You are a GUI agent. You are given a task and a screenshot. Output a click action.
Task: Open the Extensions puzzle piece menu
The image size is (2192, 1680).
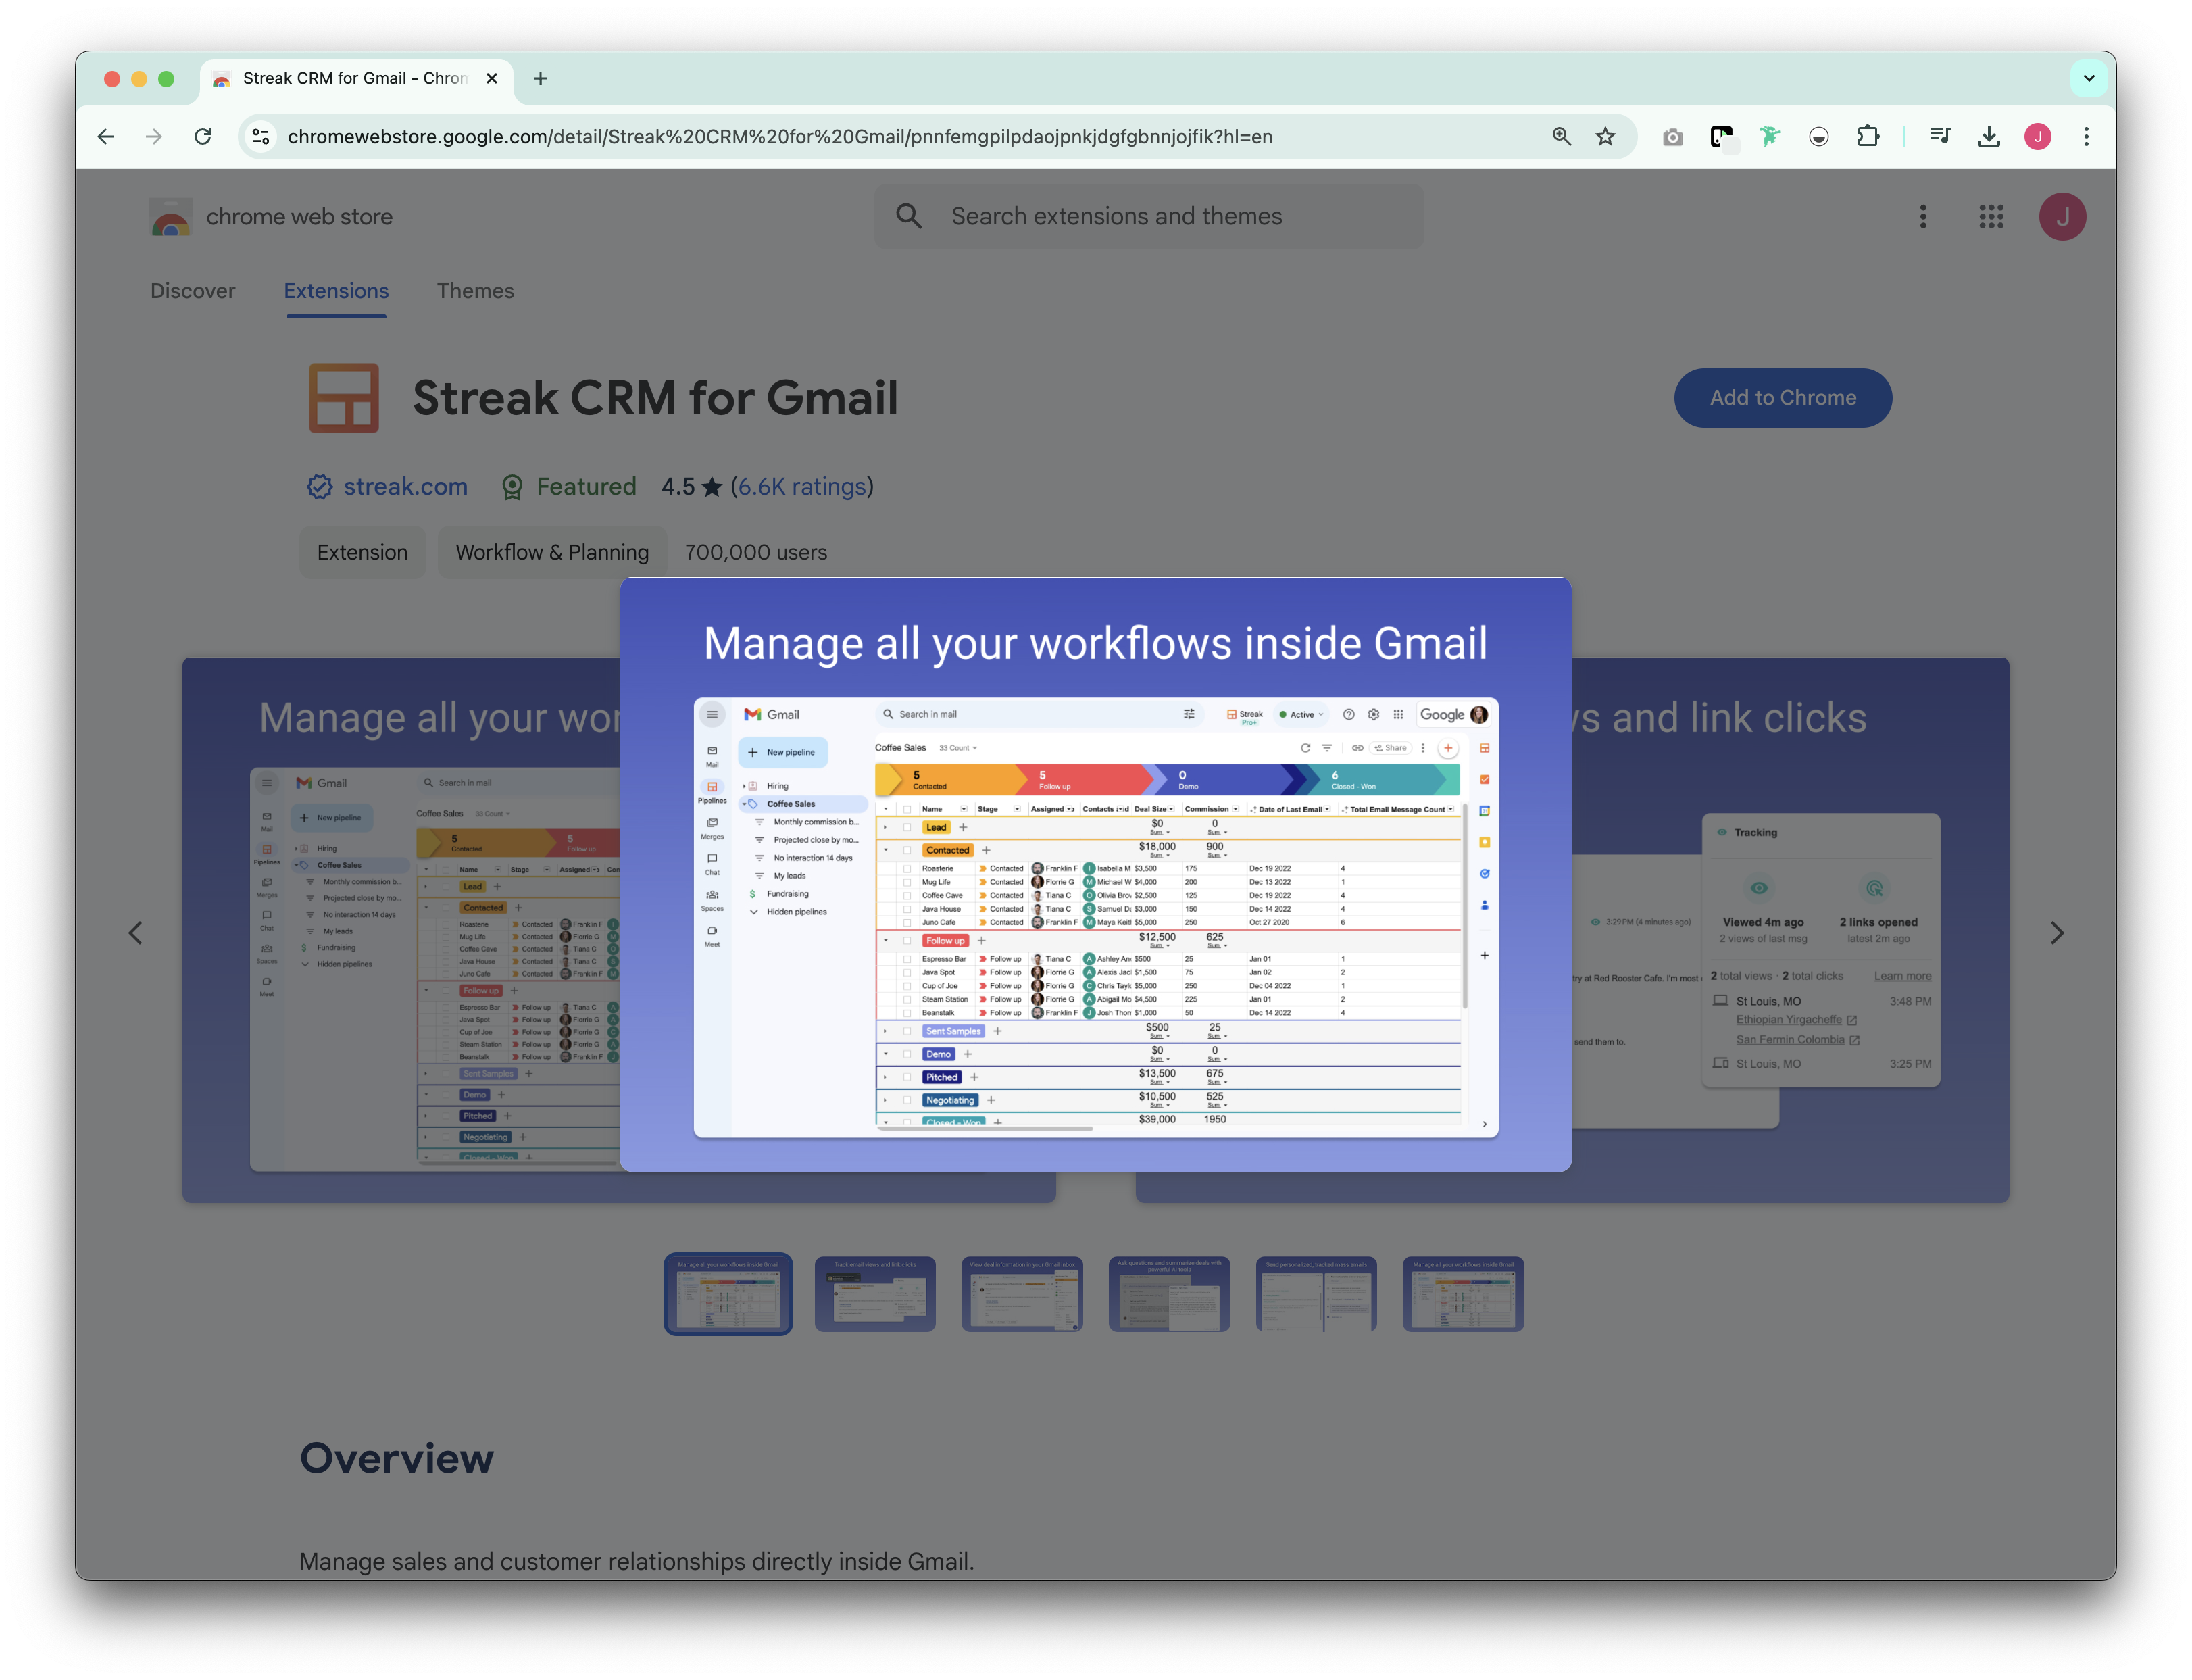click(1867, 137)
